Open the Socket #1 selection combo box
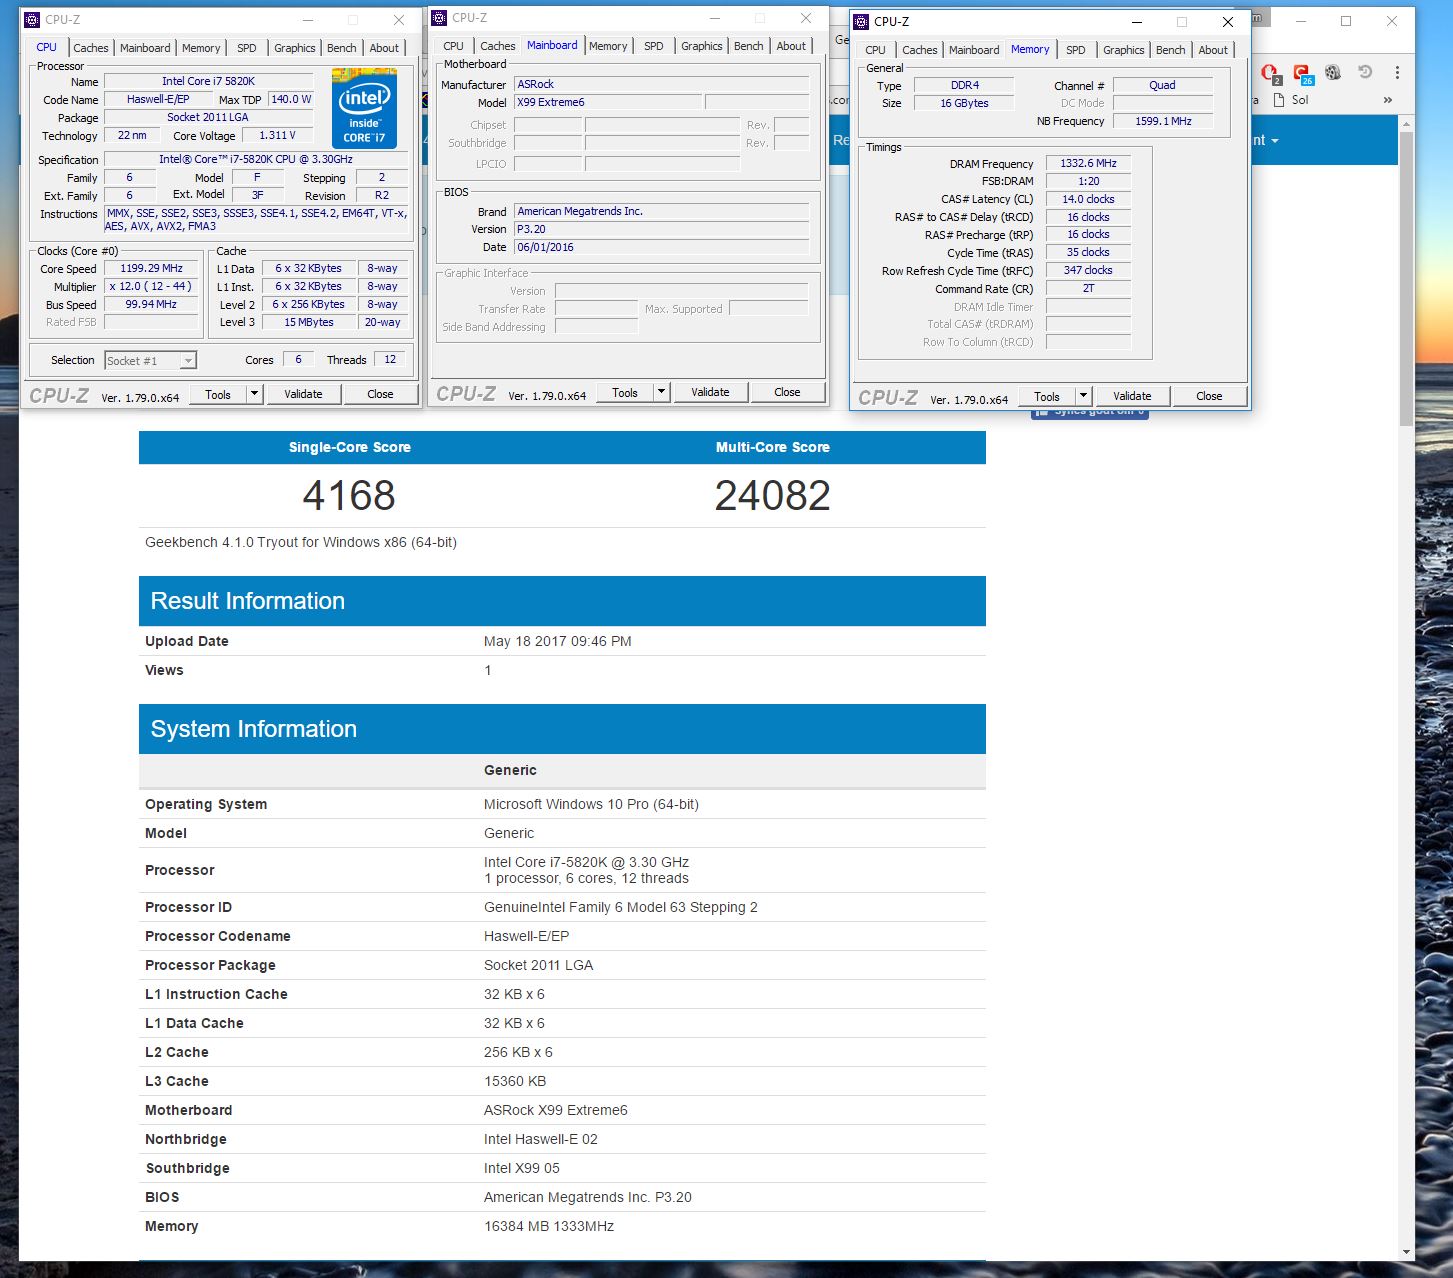Screen dimensions: 1453x1278 coord(150,360)
